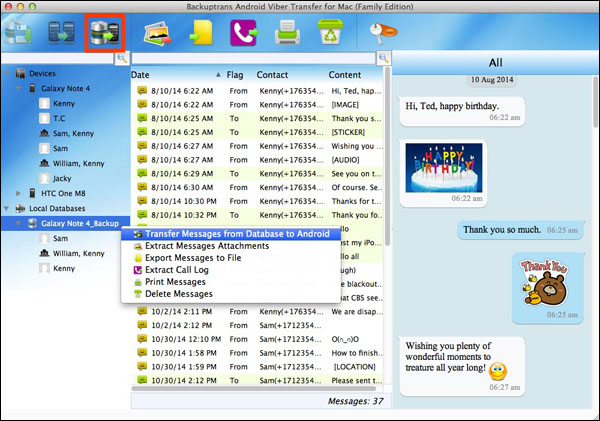The image size is (600, 421).
Task: Click the Backup Messages toolbar icon
Action: (18, 32)
